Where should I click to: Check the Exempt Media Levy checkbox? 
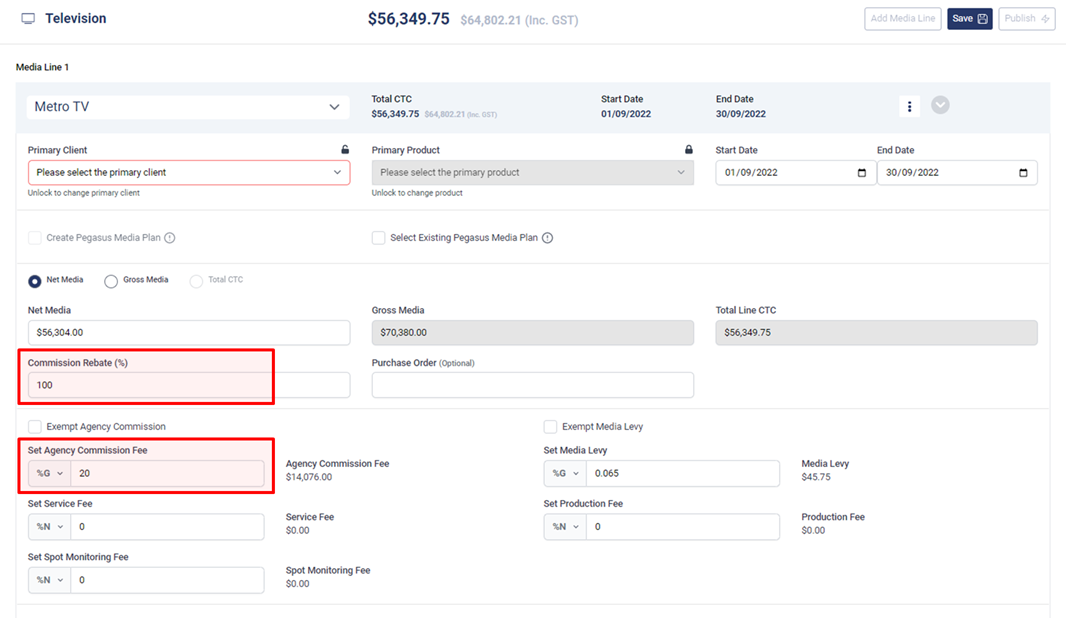pyautogui.click(x=550, y=427)
